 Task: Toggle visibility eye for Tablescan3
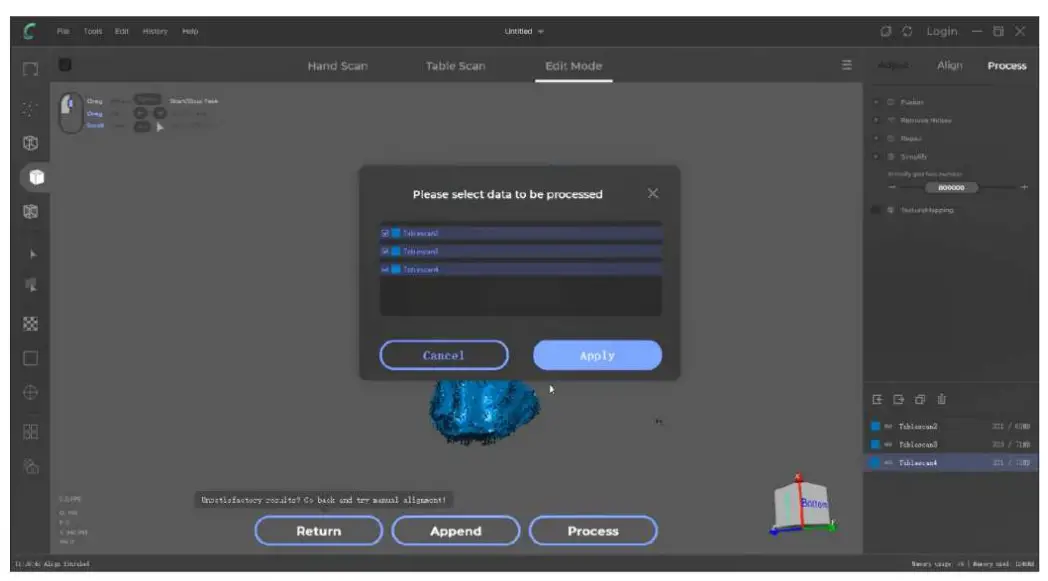coord(888,444)
